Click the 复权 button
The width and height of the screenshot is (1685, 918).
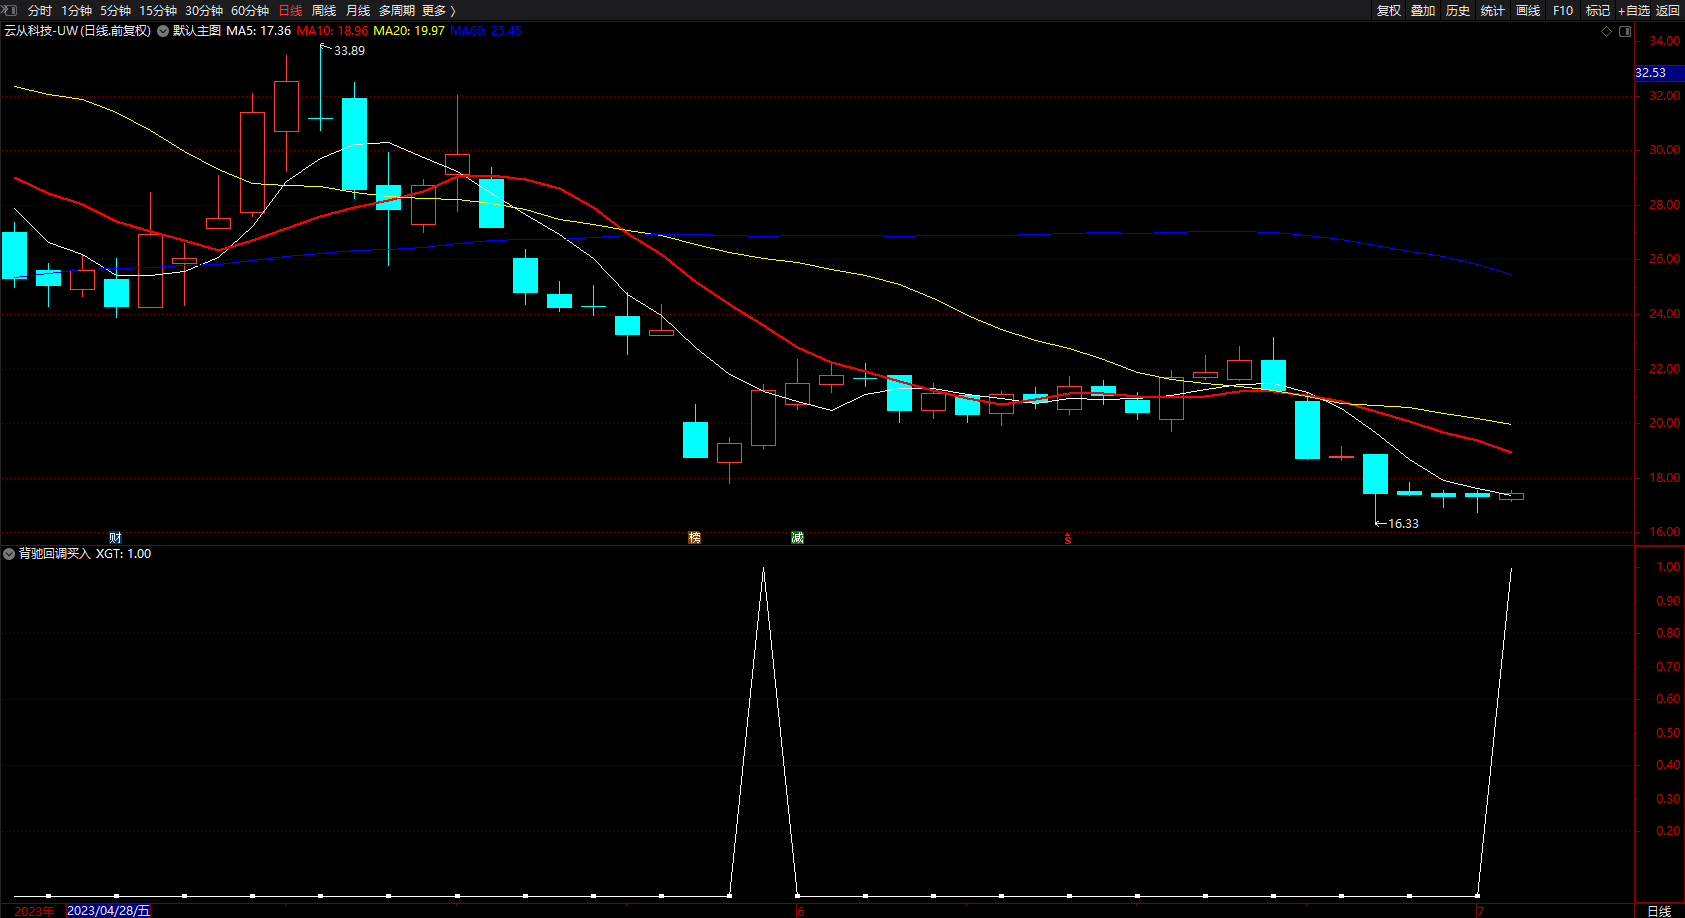pos(1388,10)
